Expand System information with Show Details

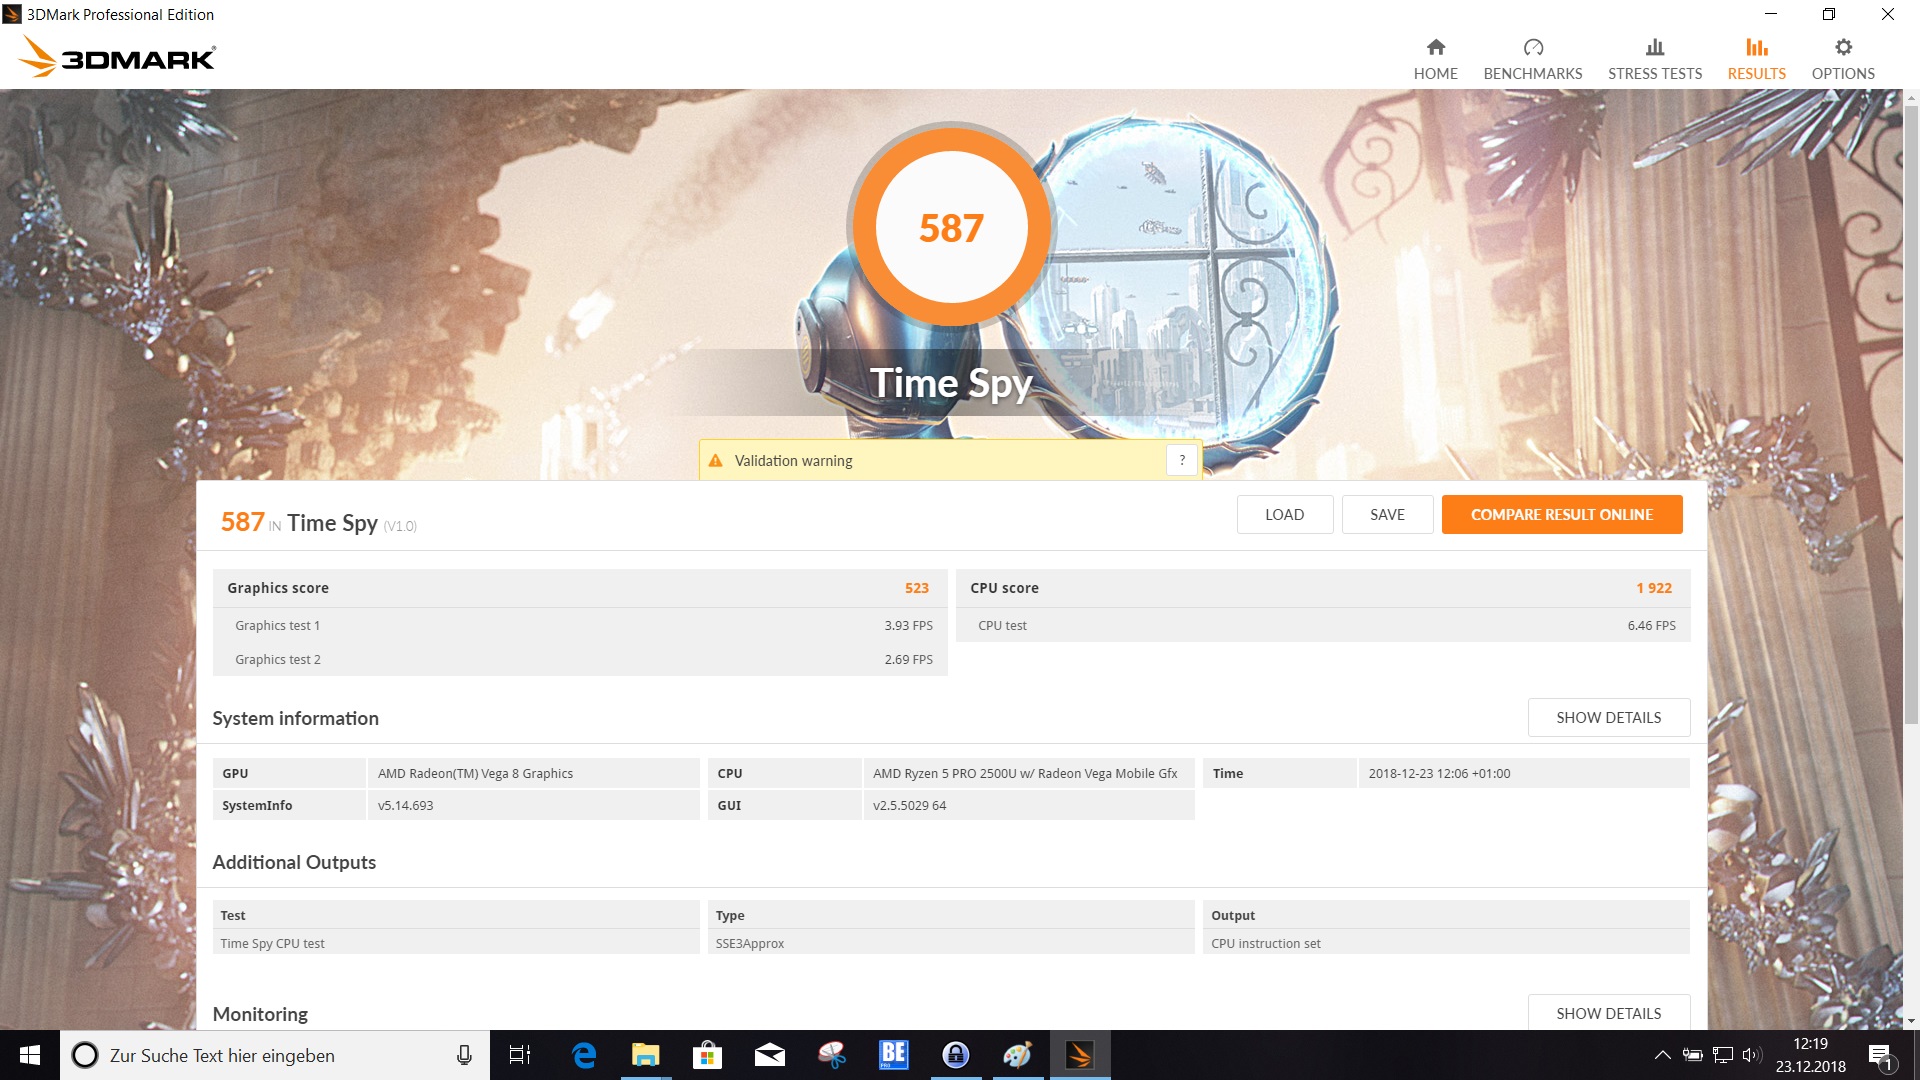click(x=1608, y=718)
